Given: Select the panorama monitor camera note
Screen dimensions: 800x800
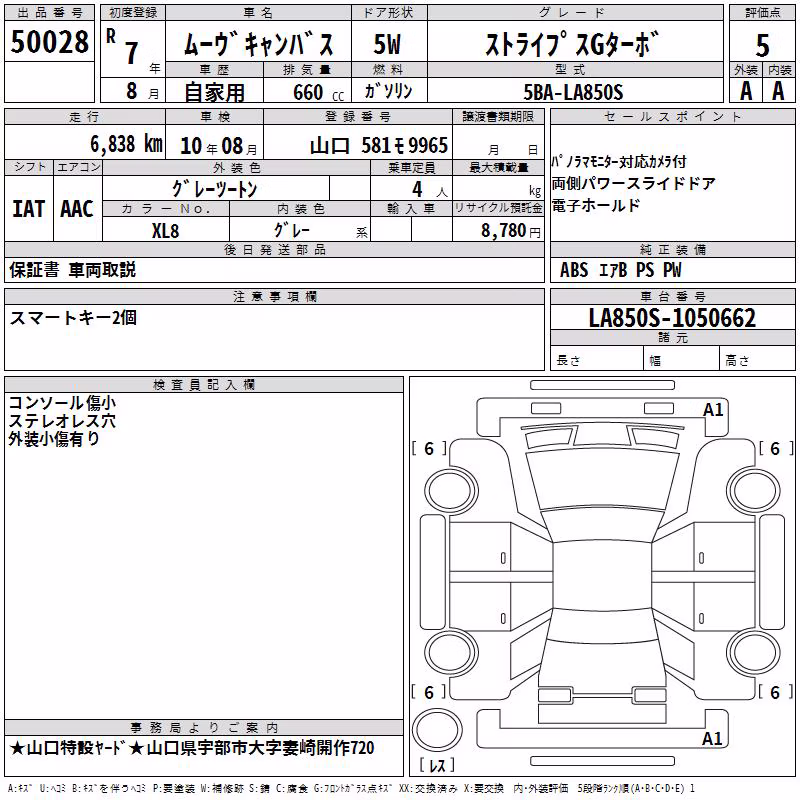Looking at the screenshot, I should coord(618,162).
